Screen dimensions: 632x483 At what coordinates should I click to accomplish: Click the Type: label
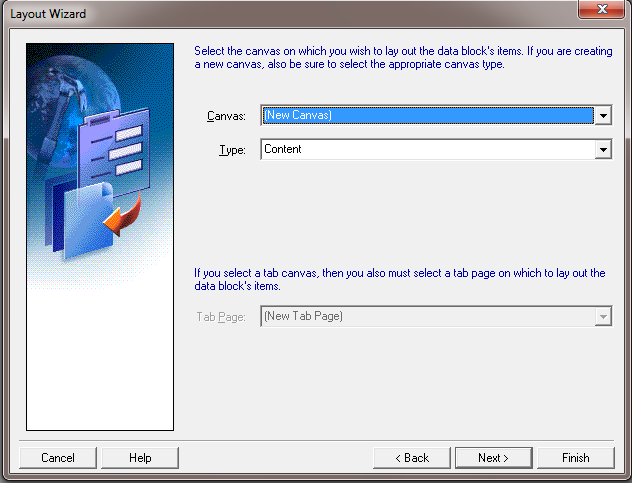[x=232, y=150]
